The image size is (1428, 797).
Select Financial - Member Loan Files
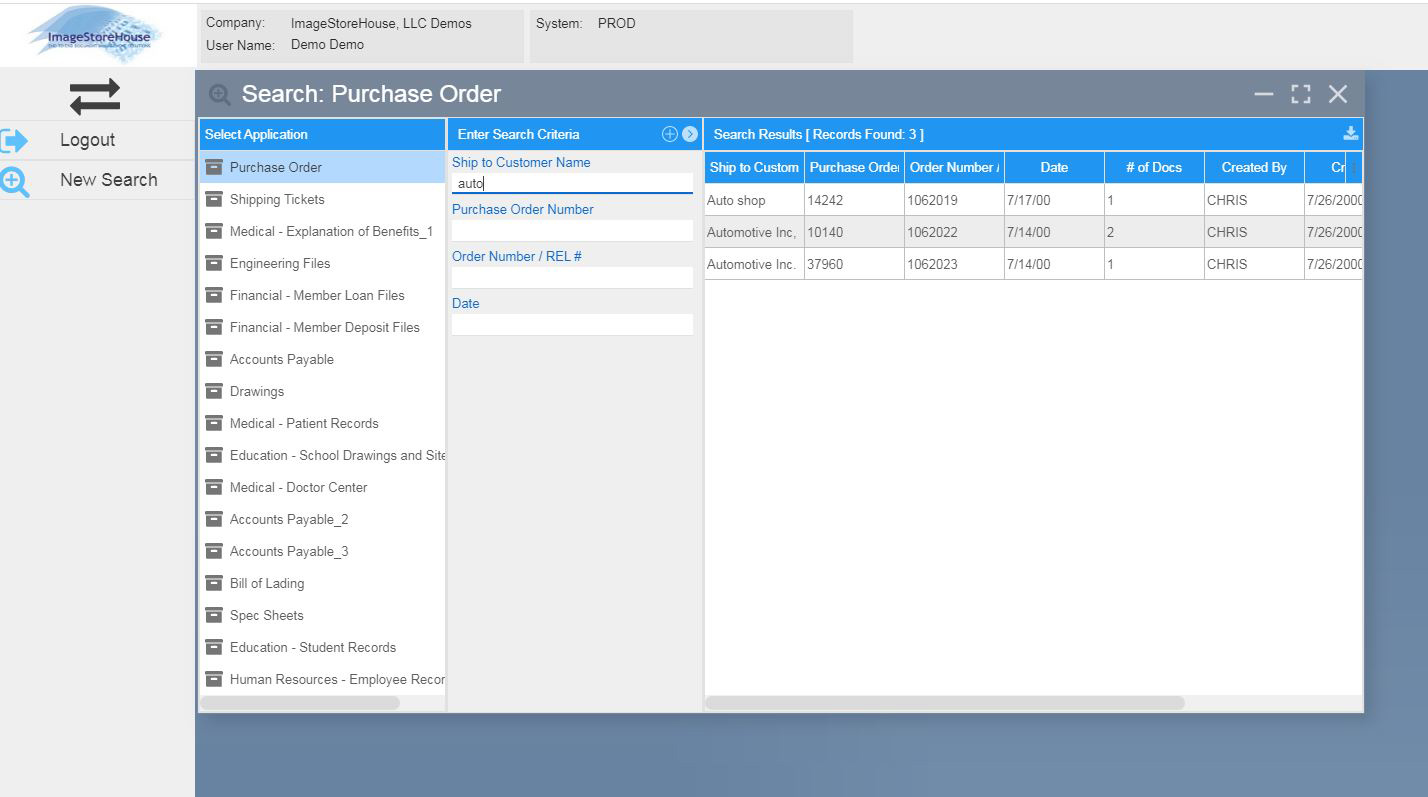(x=322, y=295)
